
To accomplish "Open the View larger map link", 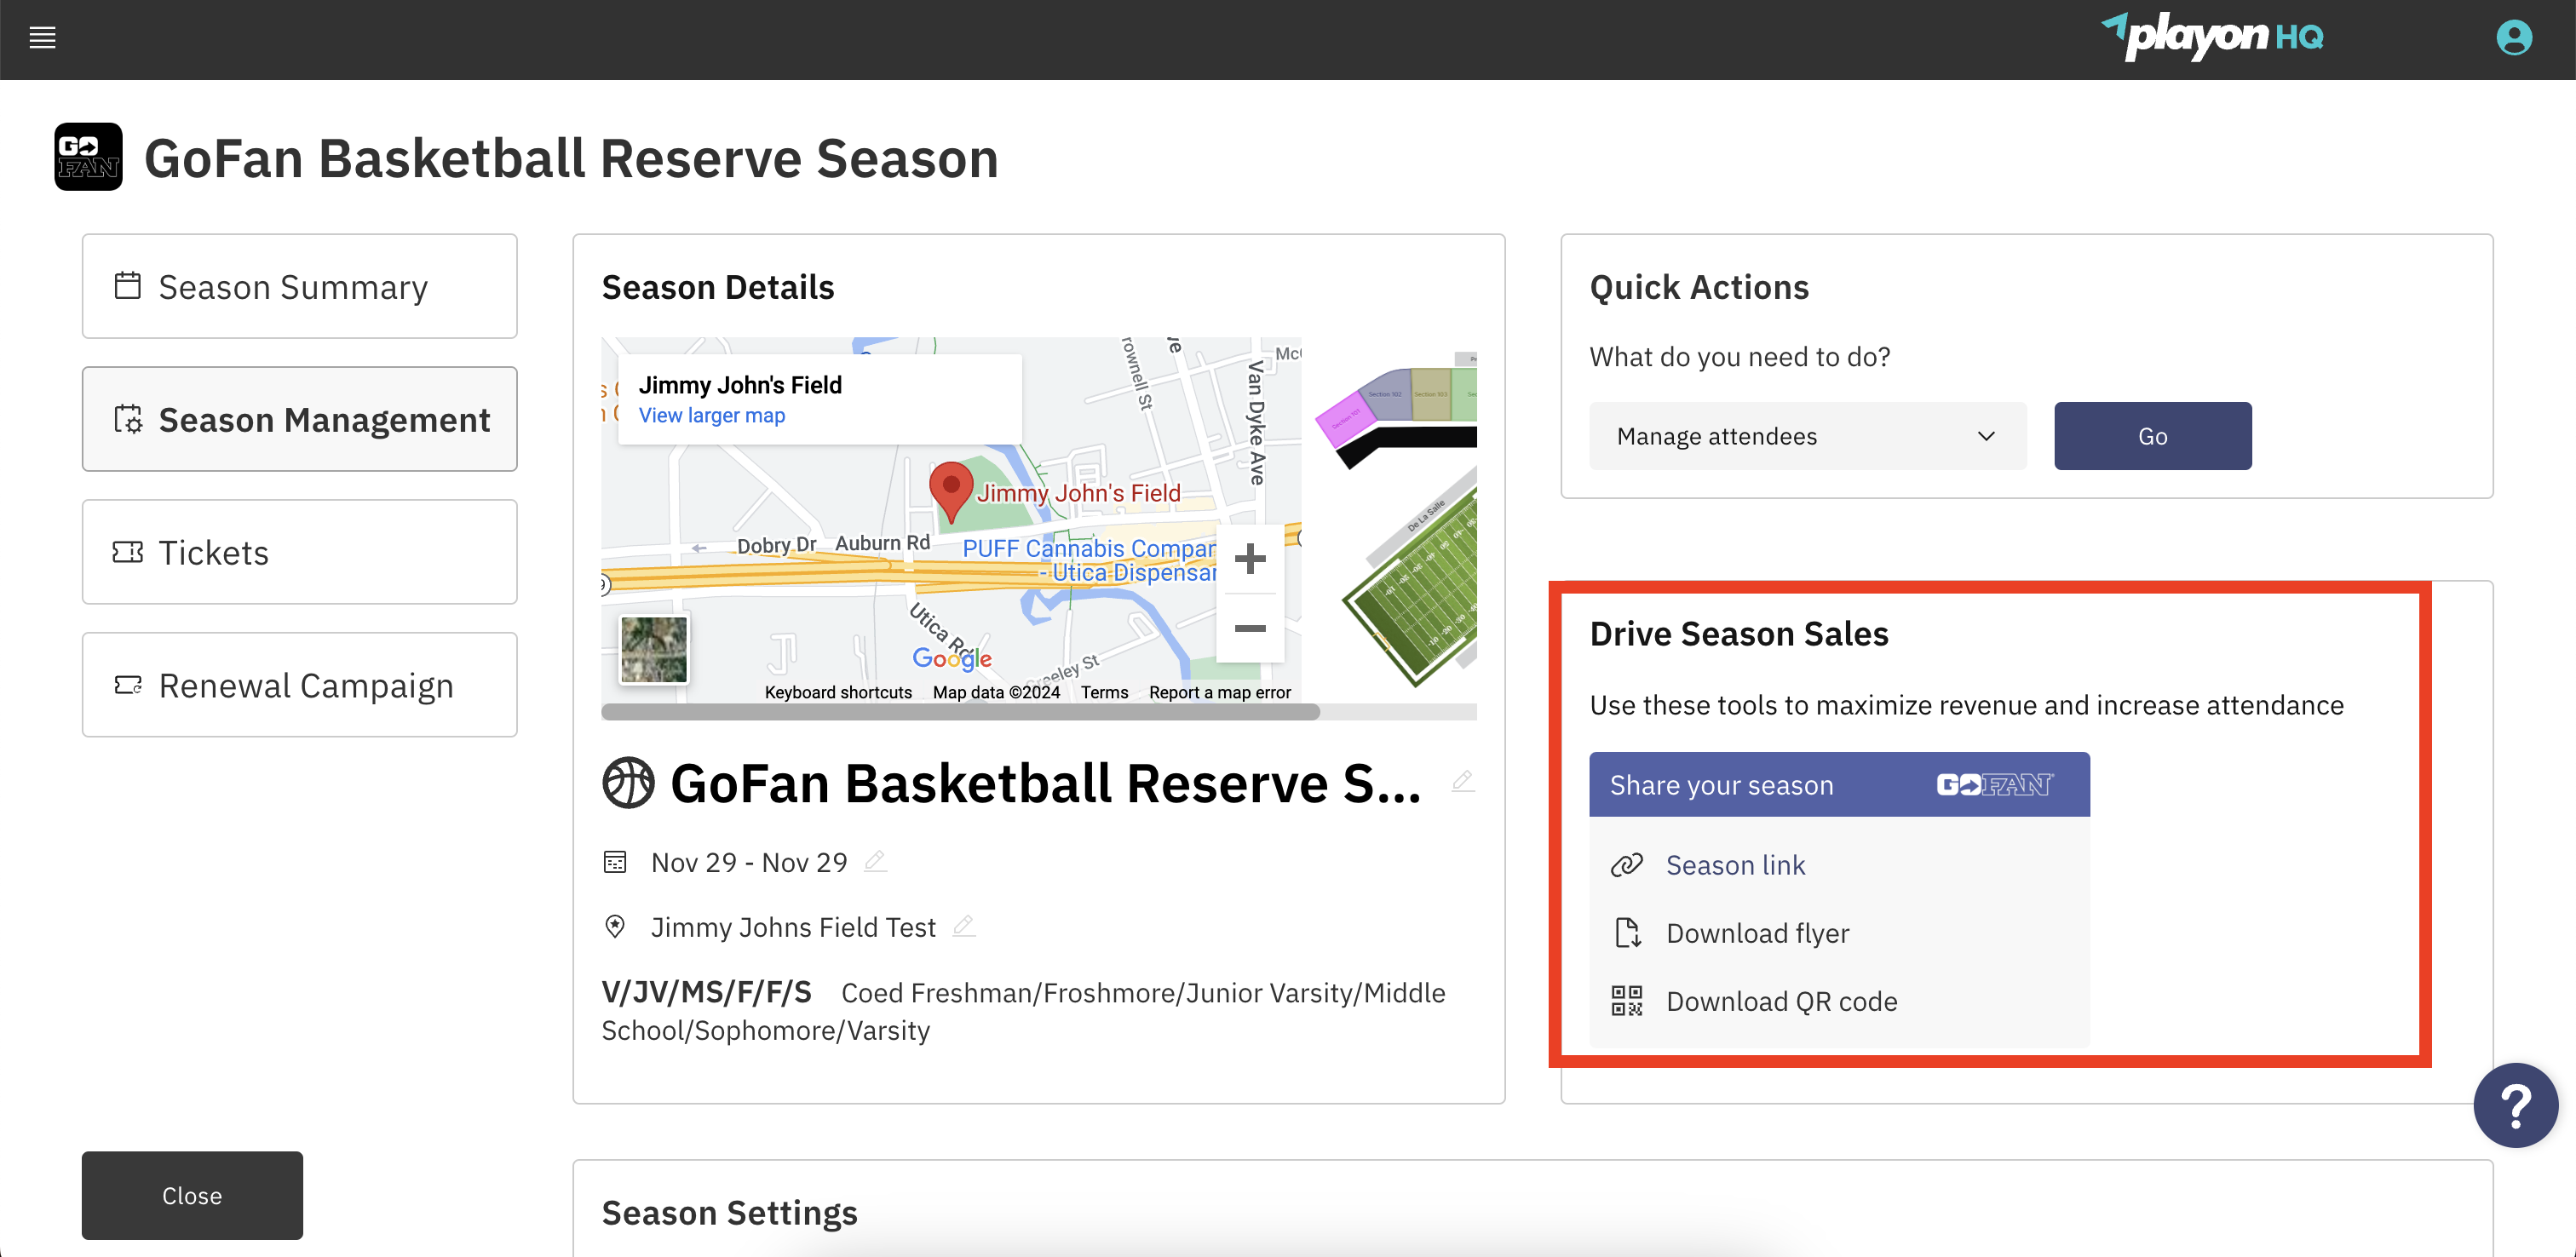I will 711,414.
